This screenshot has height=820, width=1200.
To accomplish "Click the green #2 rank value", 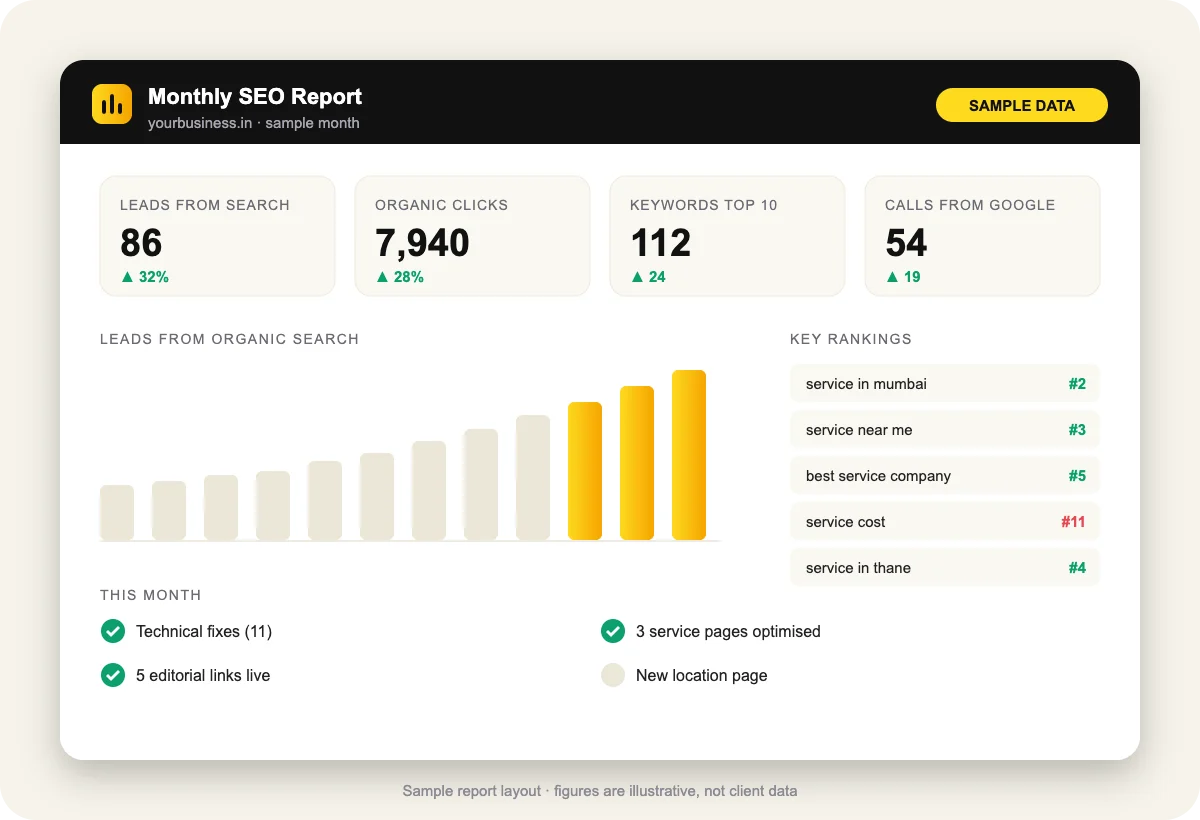I will (1076, 384).
